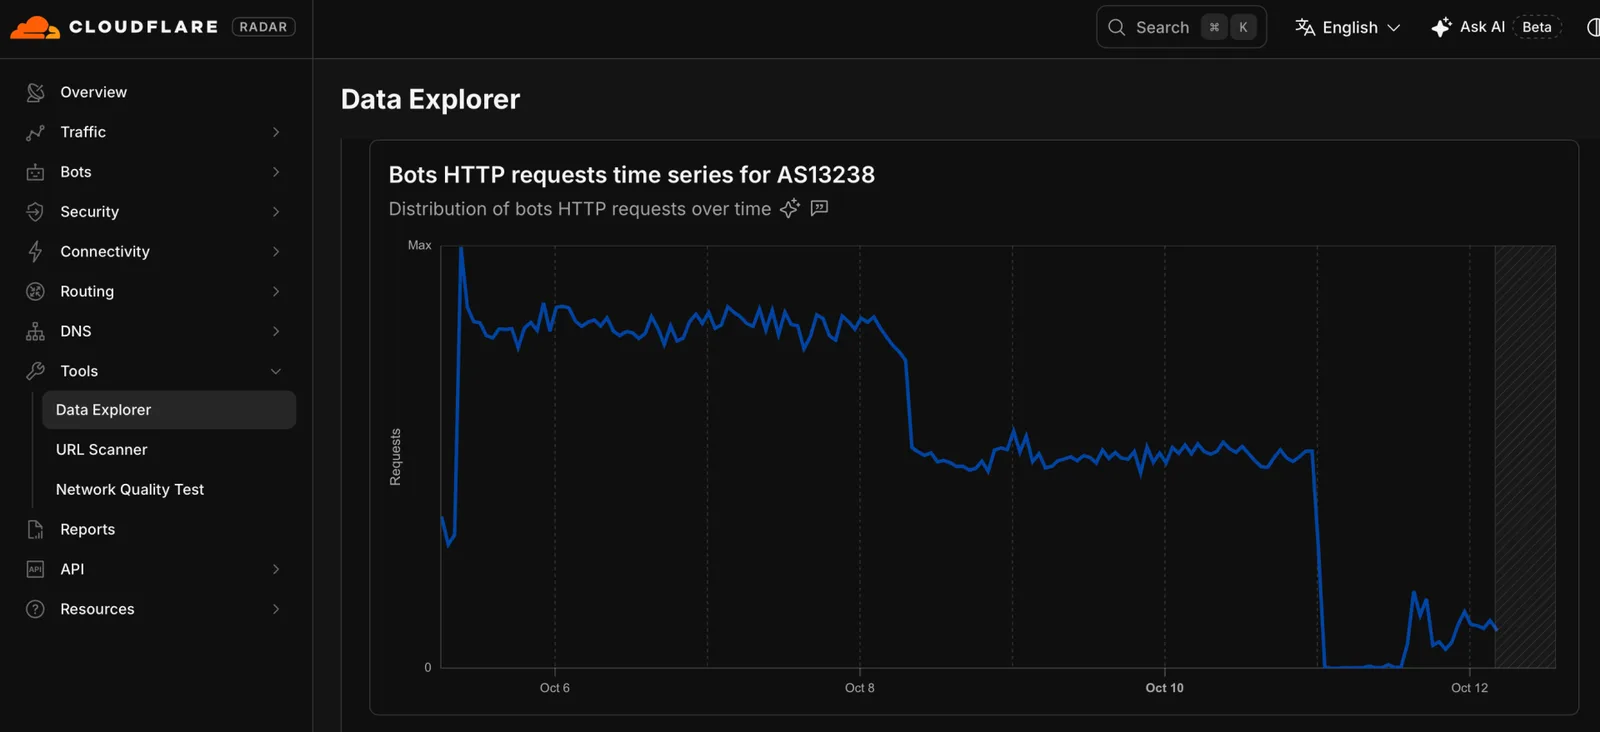Viewport: 1600px width, 732px height.
Task: Toggle the theme switch at top right
Action: coord(1592,27)
